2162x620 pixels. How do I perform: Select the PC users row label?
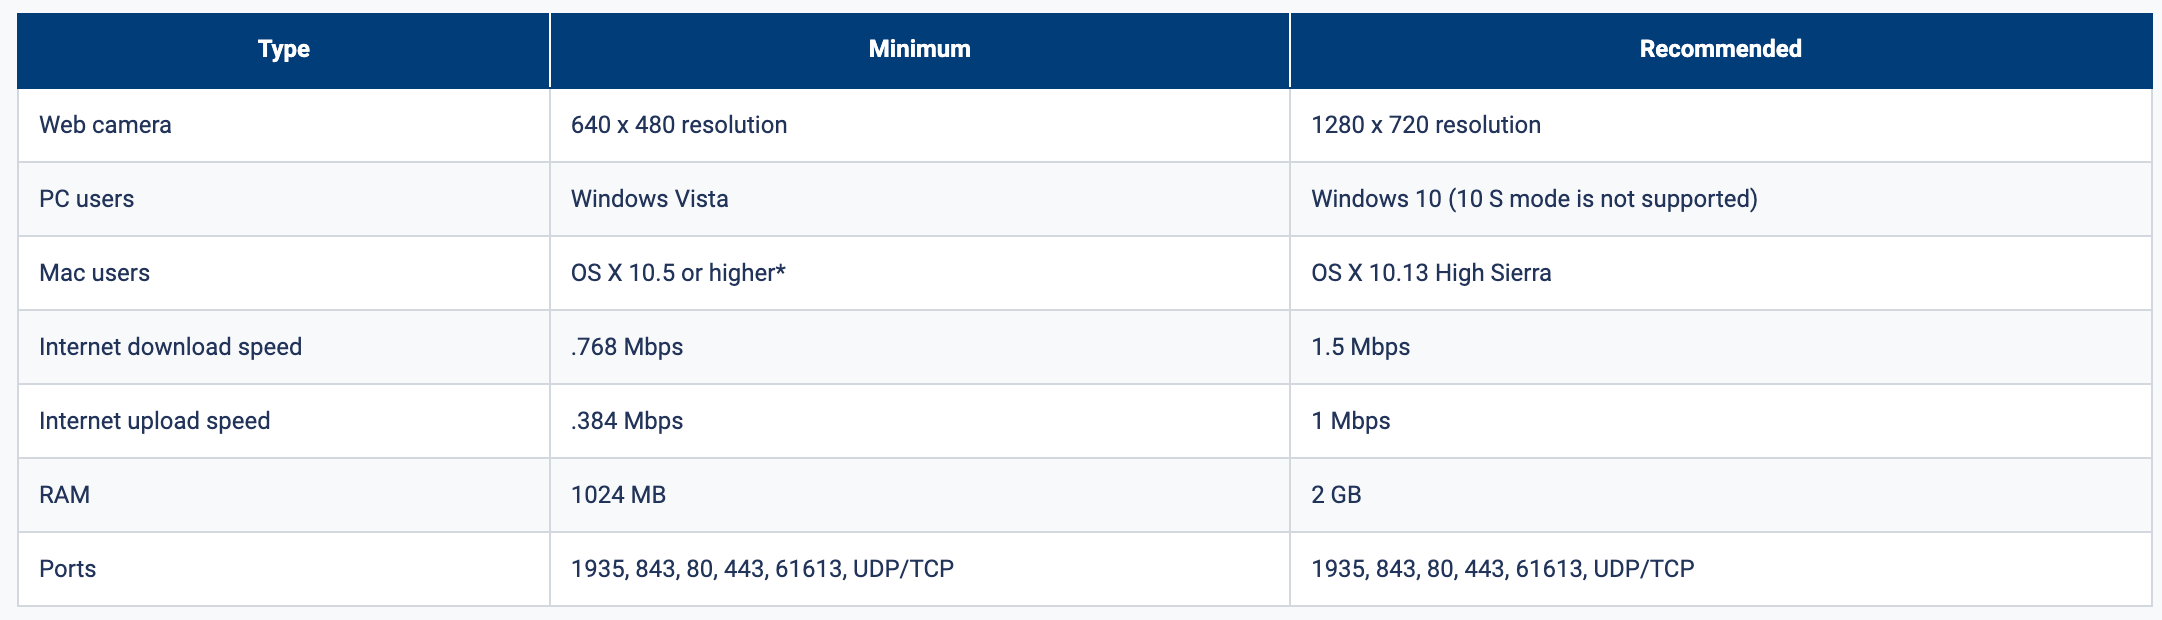[86, 199]
